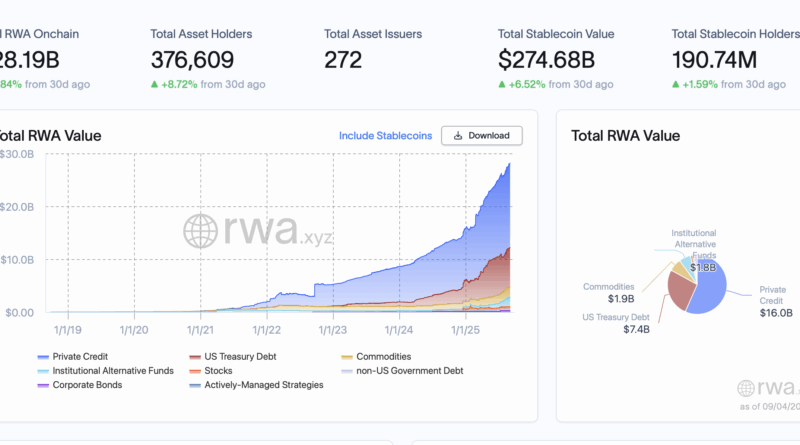Toggle the Private Credit series in the legend
This screenshot has width=800, height=445.
[77, 356]
